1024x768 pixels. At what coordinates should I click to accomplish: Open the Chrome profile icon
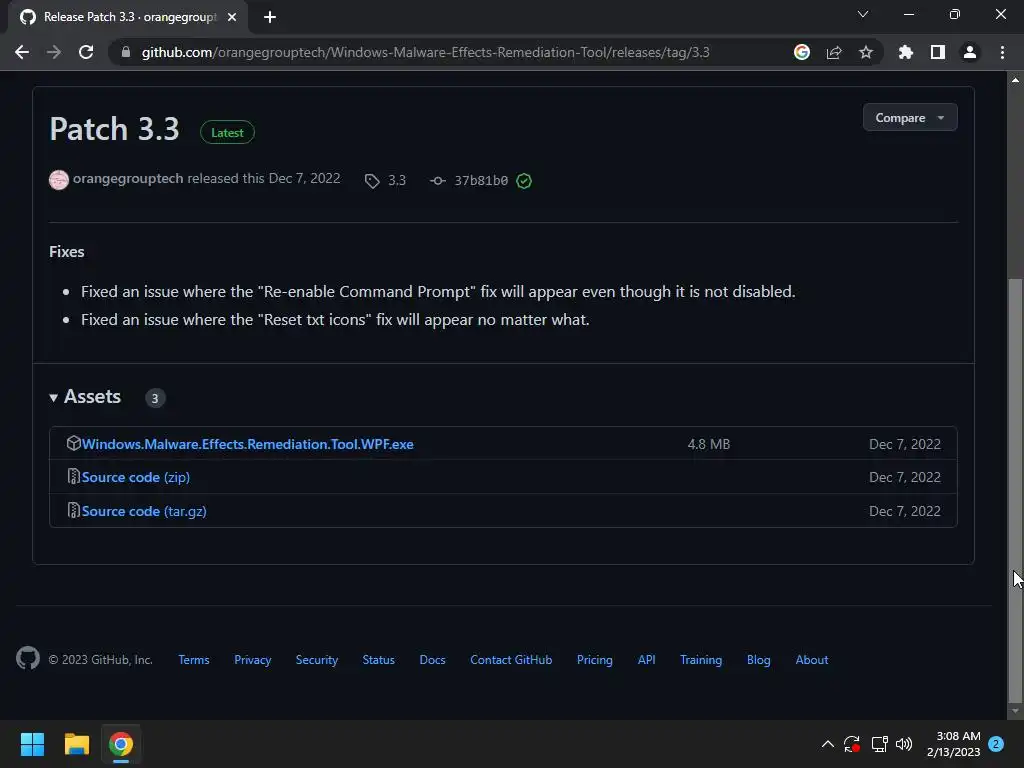click(970, 52)
